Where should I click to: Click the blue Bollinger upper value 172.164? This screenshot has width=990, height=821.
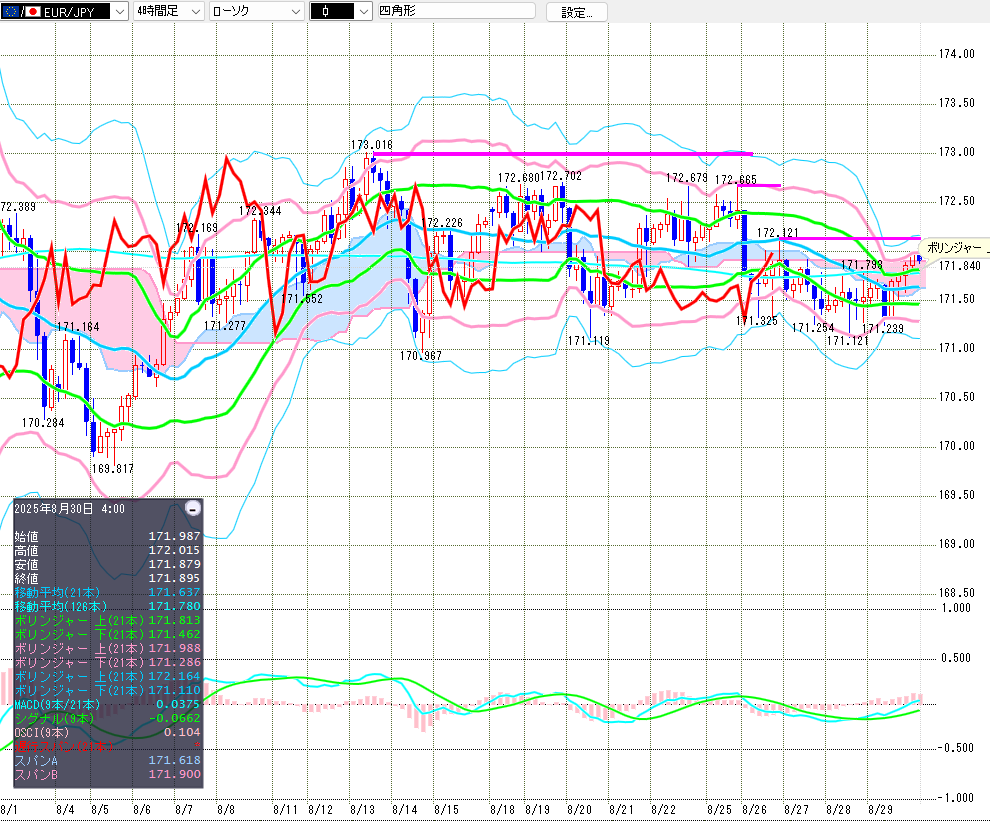tap(174, 676)
